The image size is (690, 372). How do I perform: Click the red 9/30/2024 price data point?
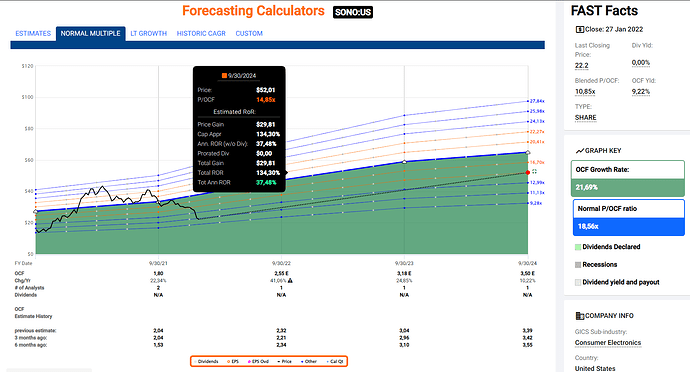[528, 173]
